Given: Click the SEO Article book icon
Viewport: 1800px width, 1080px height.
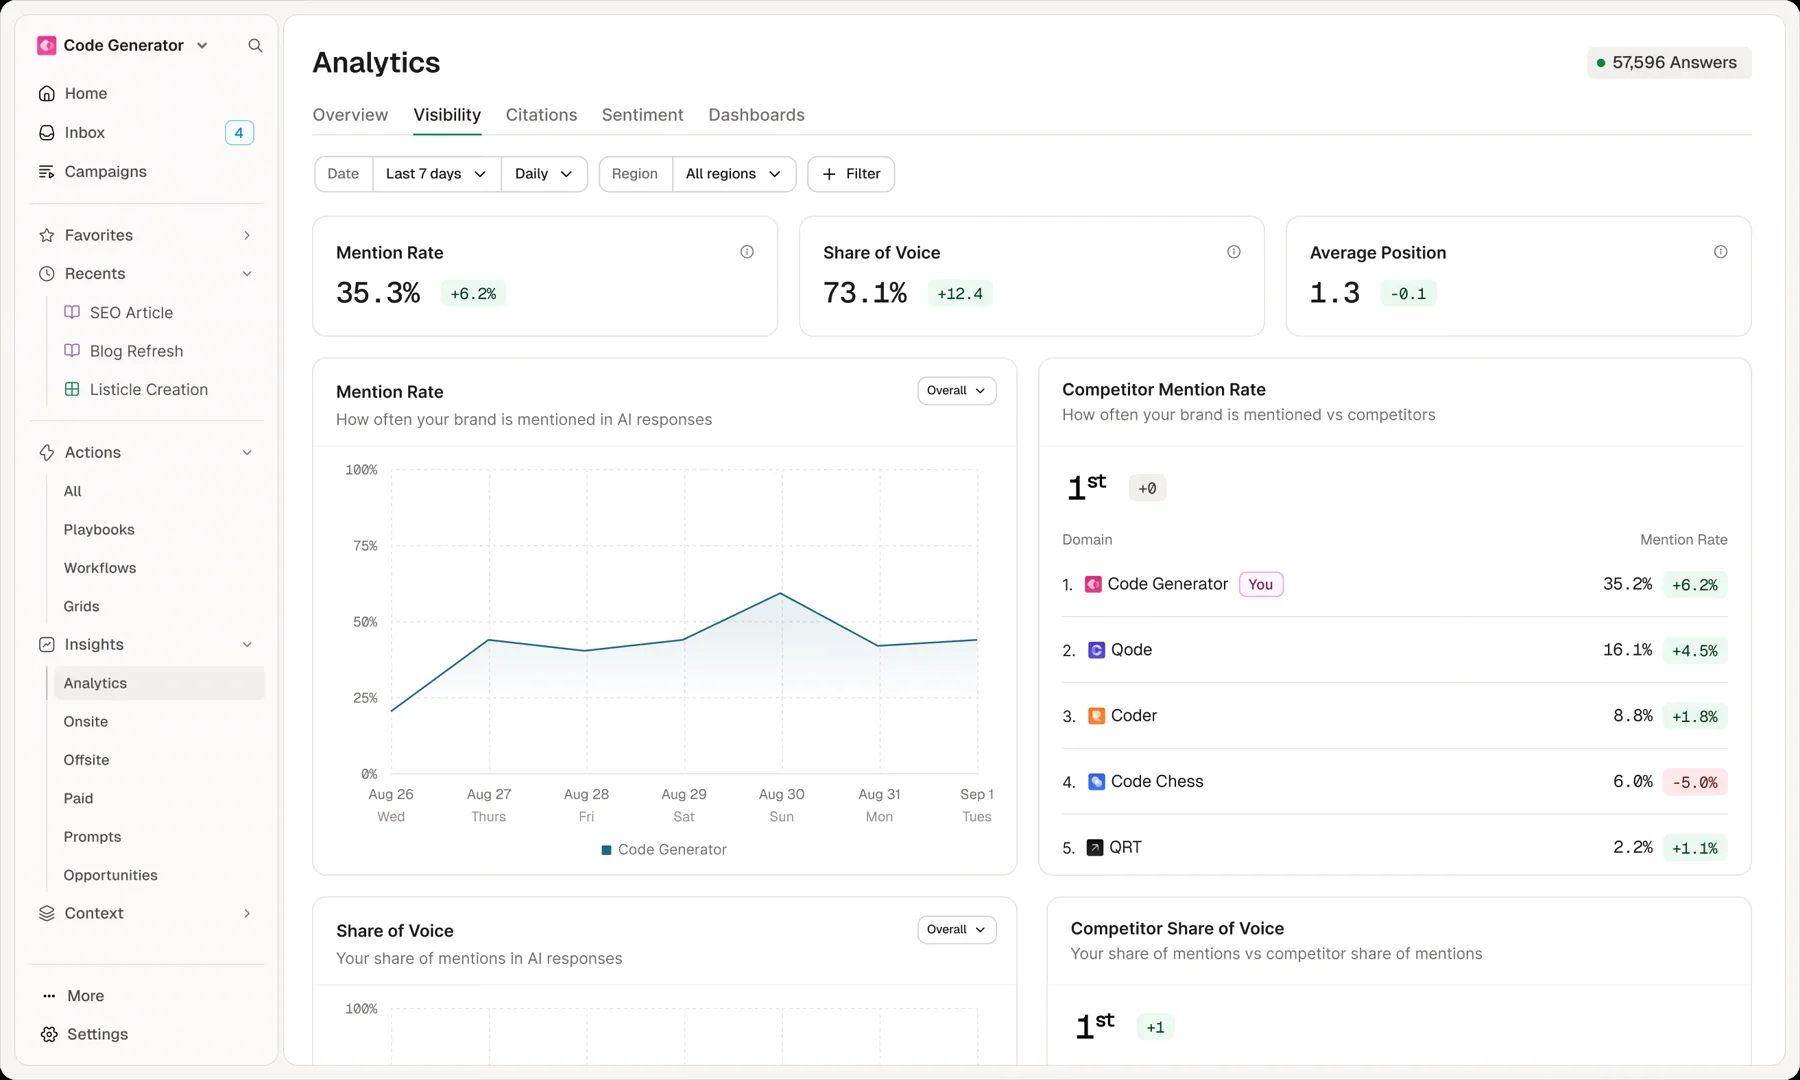Looking at the screenshot, I should coord(72,312).
